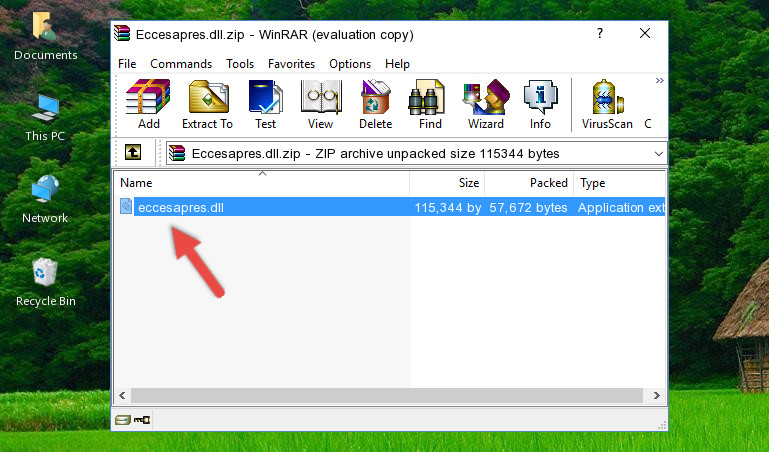Image resolution: width=769 pixels, height=452 pixels.
Task: Click the drive icon in status bar
Action: coord(123,420)
